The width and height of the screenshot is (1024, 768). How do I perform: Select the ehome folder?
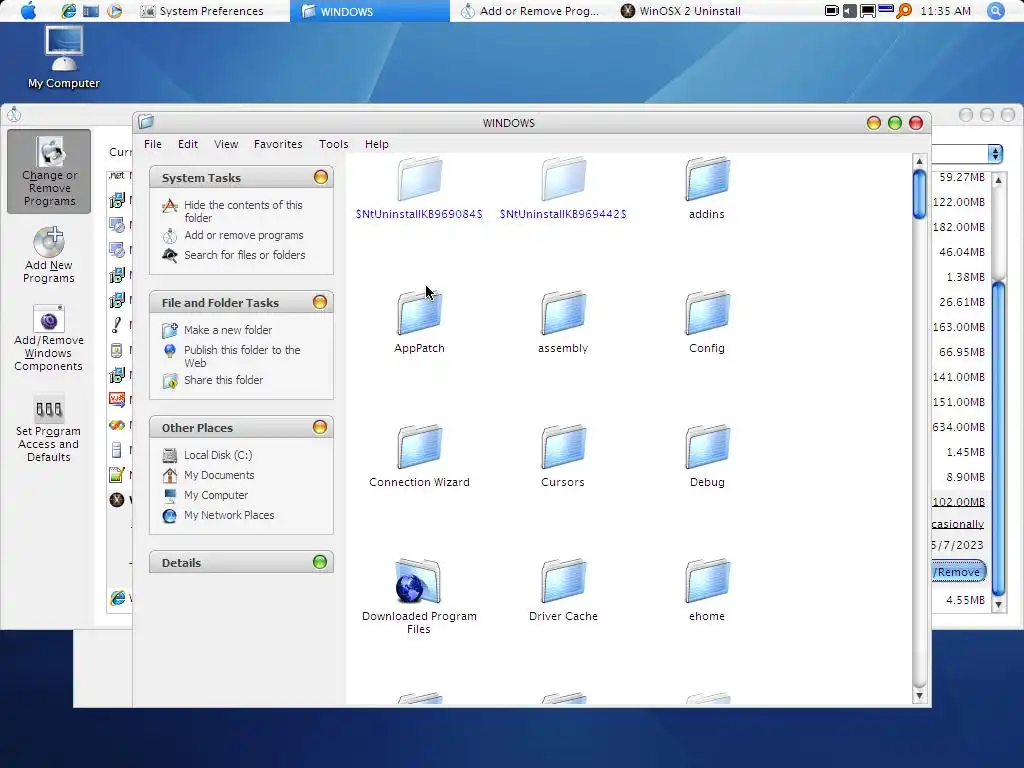tap(707, 590)
